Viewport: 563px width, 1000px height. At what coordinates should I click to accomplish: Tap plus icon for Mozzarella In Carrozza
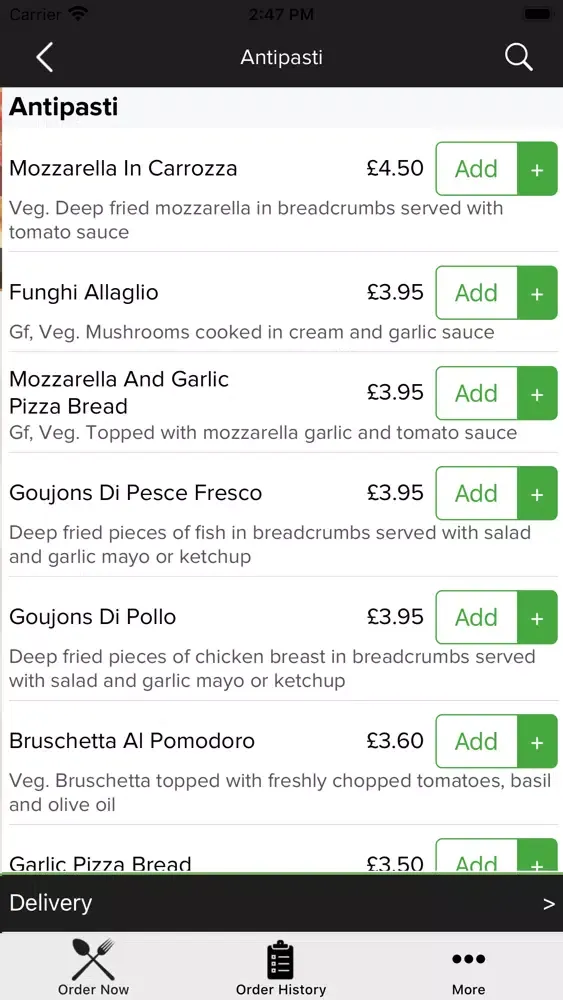(537, 169)
